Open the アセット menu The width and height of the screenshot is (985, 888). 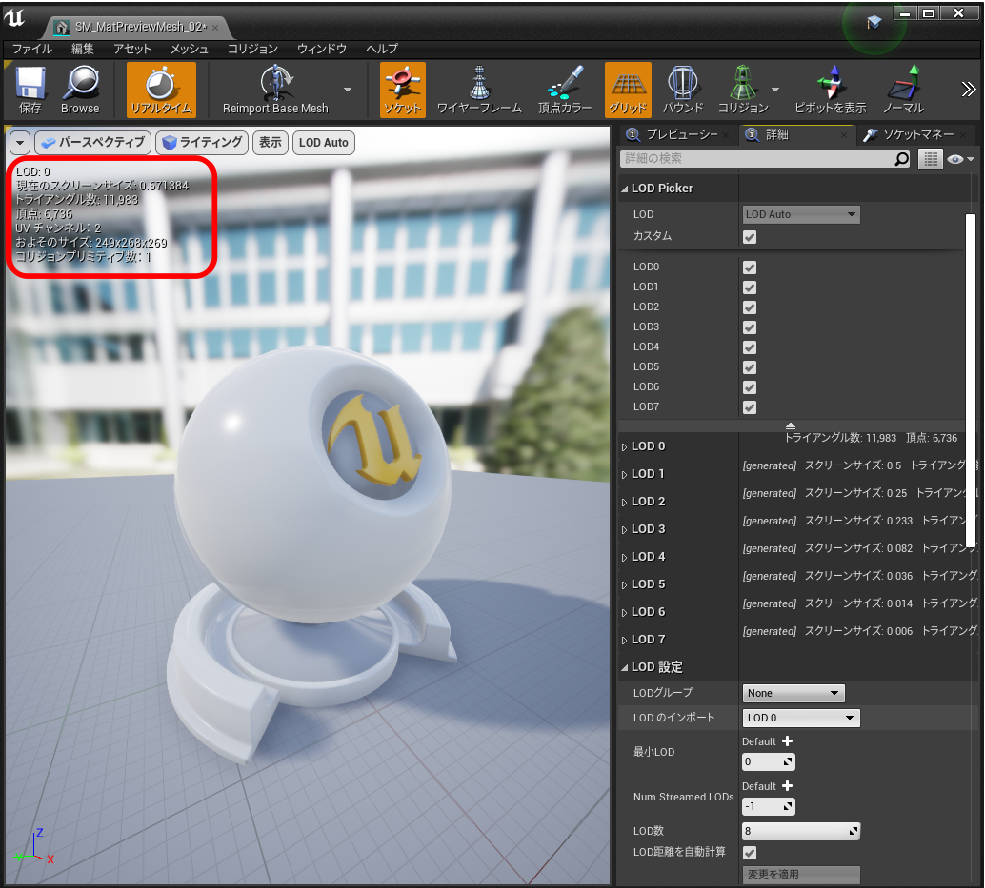tap(132, 48)
